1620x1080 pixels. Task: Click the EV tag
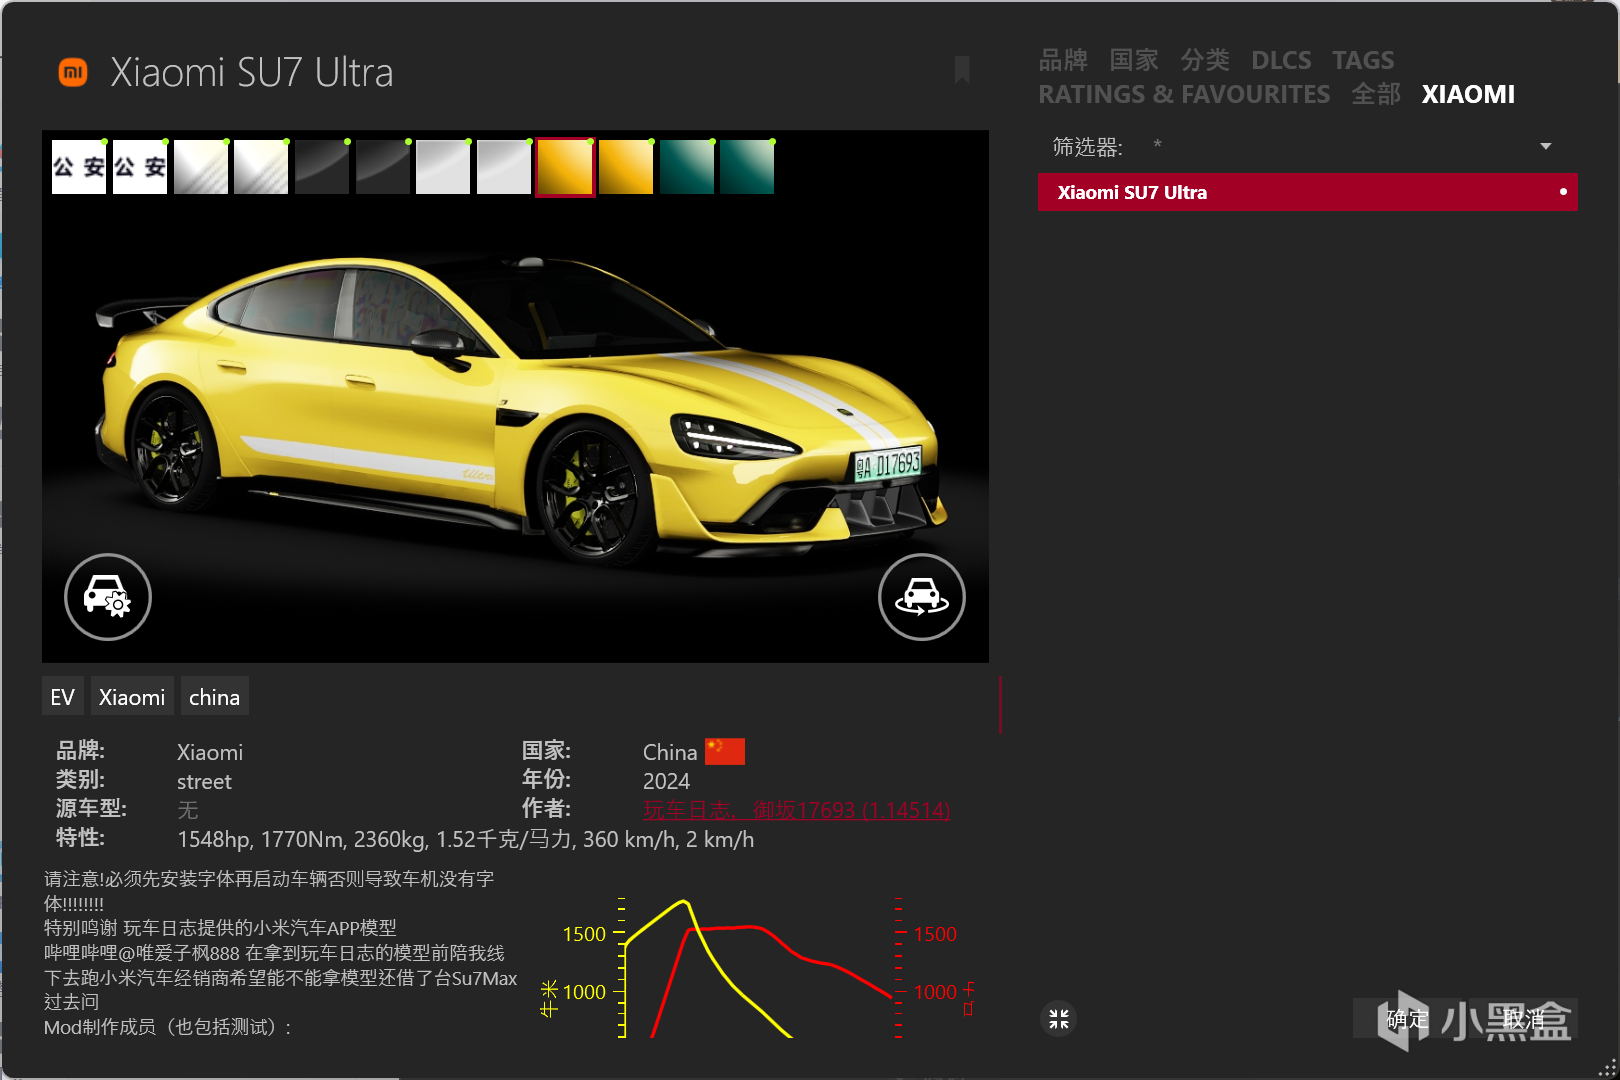pyautogui.click(x=62, y=697)
